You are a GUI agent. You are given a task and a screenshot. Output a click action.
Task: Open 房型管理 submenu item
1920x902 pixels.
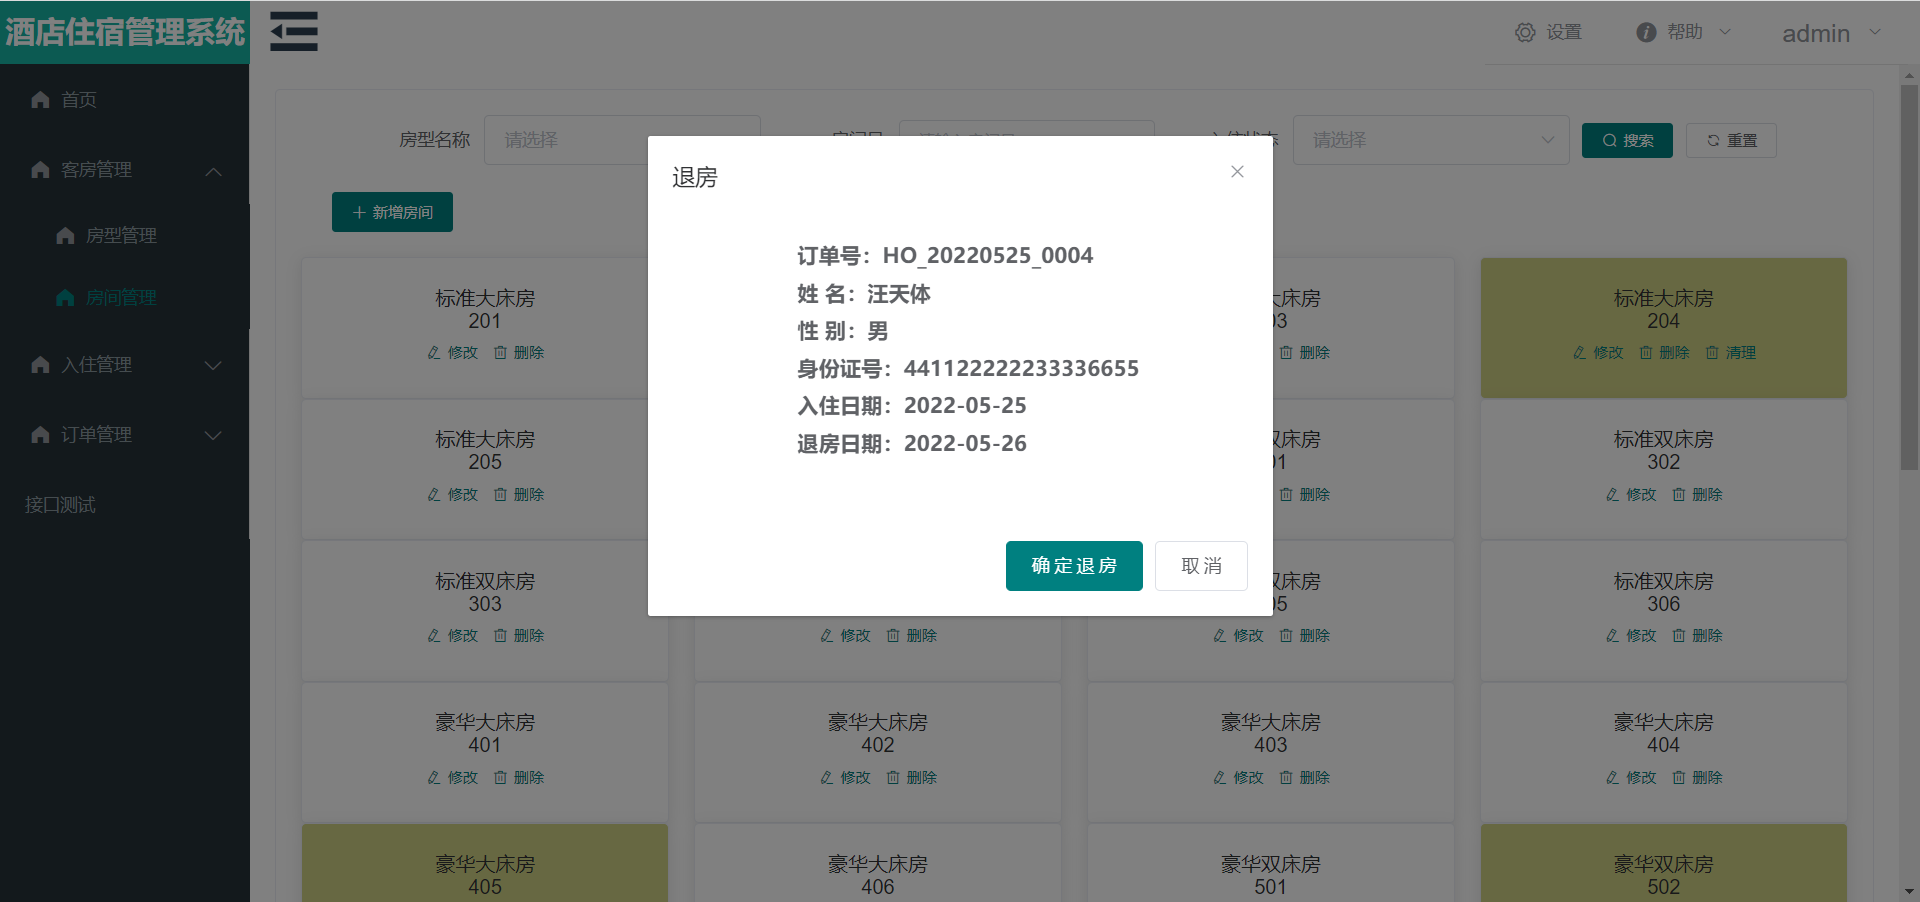(x=125, y=236)
